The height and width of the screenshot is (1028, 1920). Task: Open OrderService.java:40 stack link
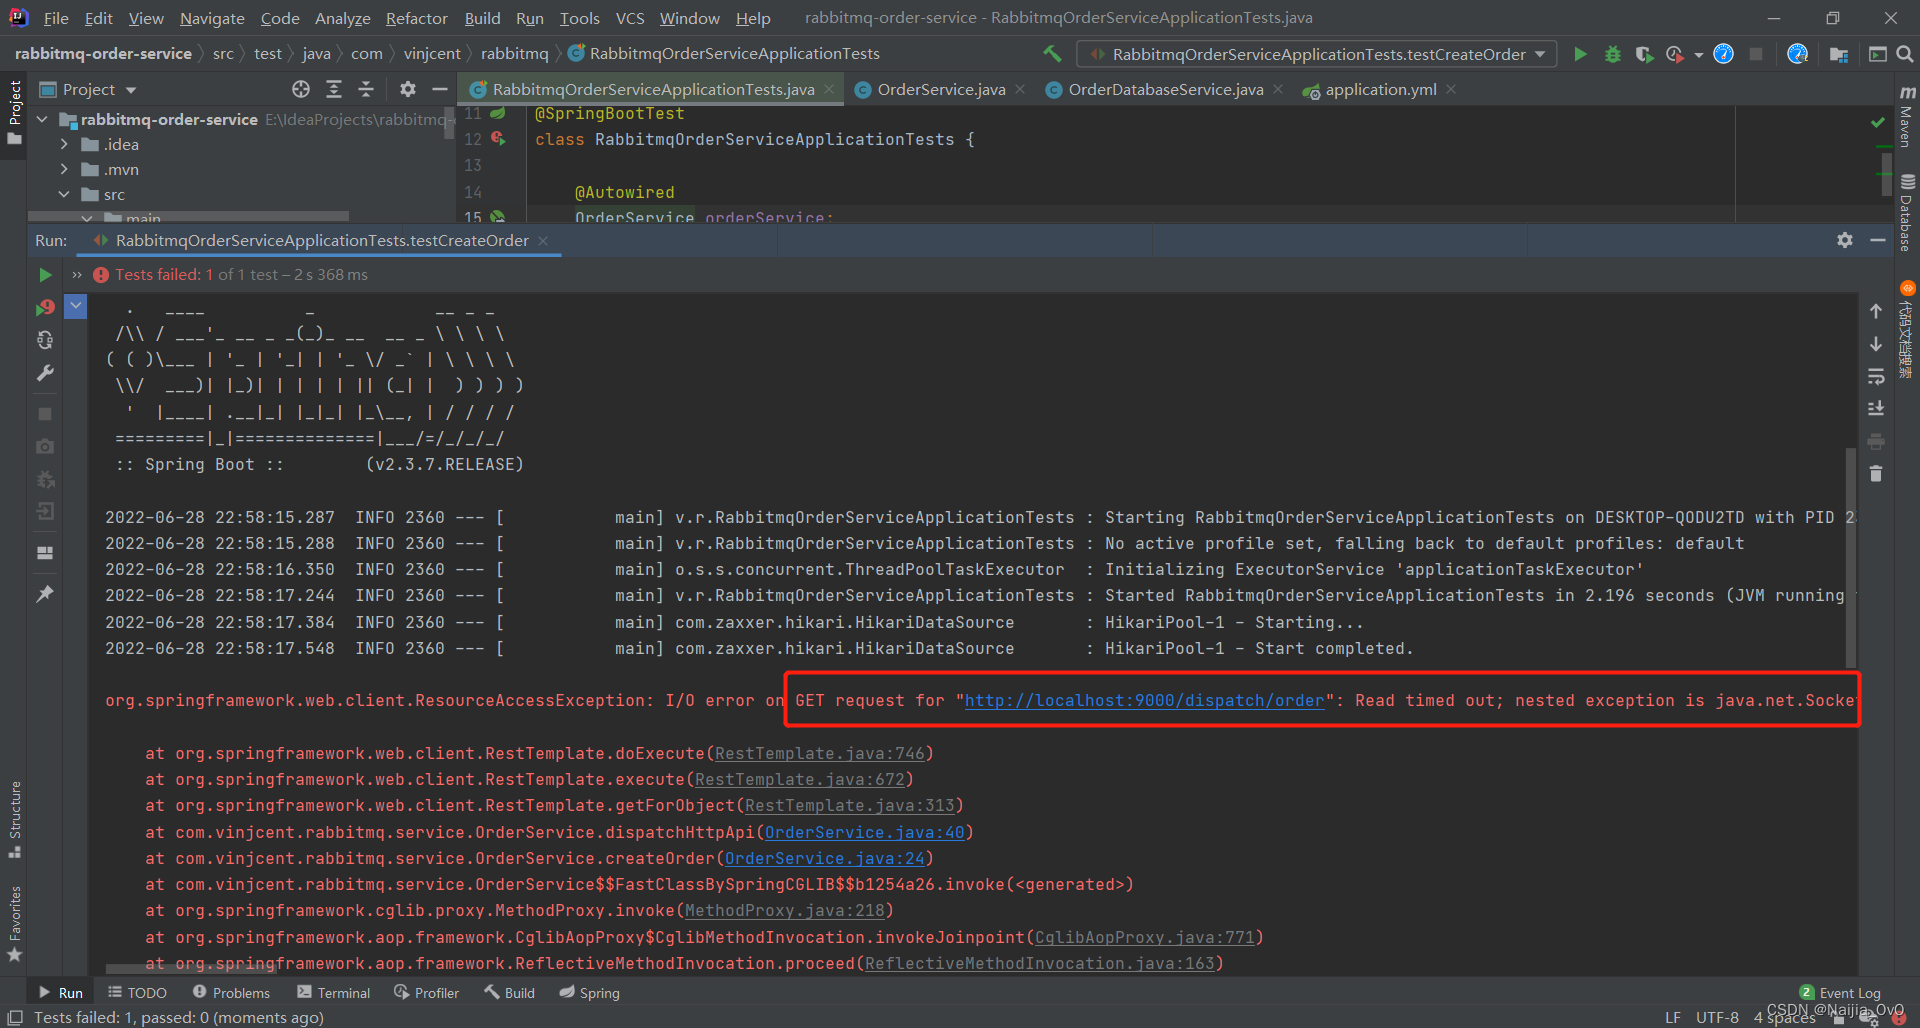(x=865, y=832)
